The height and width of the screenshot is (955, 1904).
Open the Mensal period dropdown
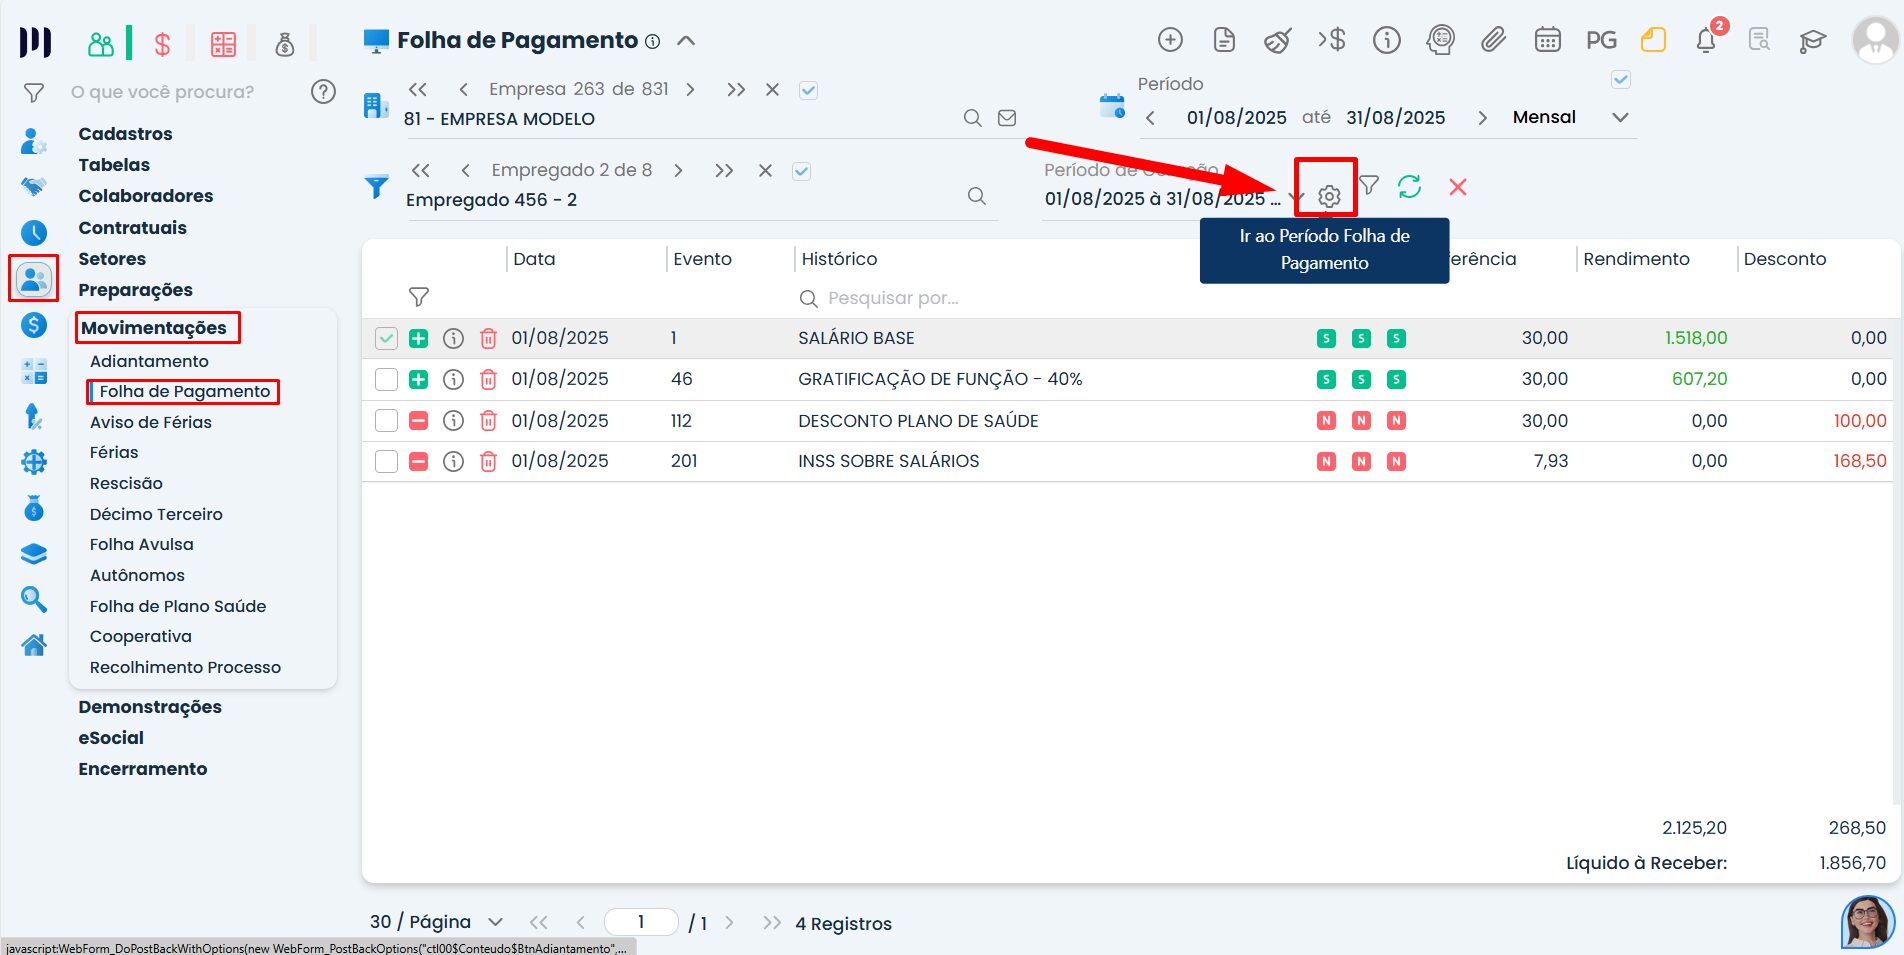(x=1620, y=117)
